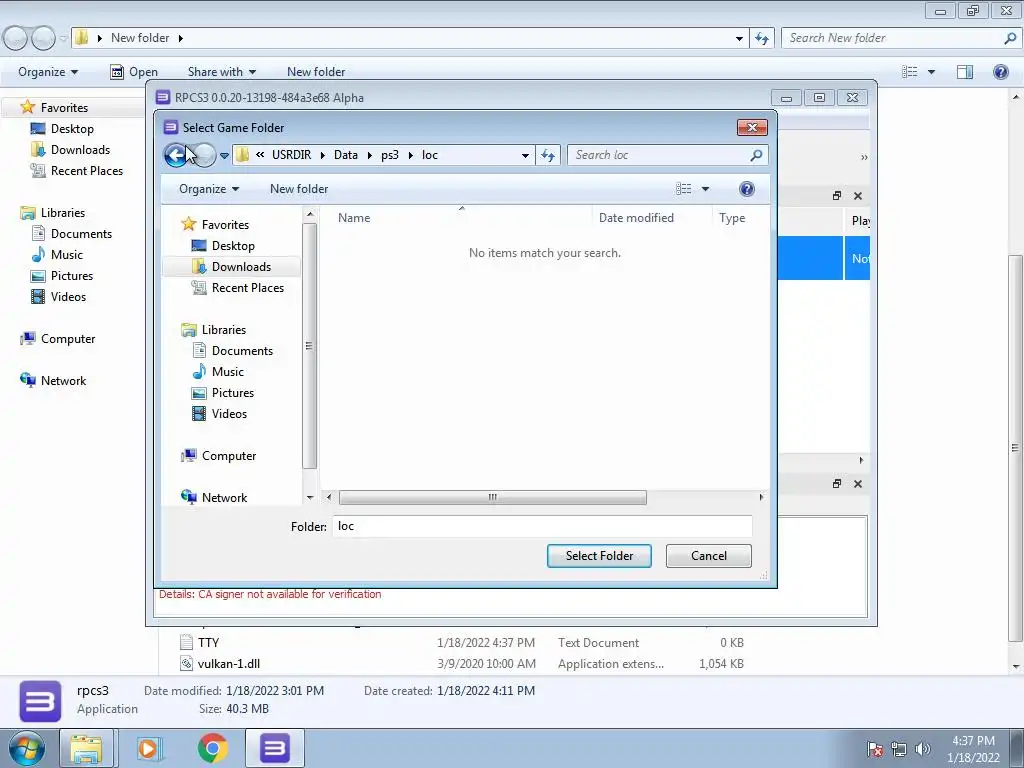Image resolution: width=1024 pixels, height=768 pixels.
Task: Click ps3 in the dialog address path
Action: pyautogui.click(x=390, y=155)
